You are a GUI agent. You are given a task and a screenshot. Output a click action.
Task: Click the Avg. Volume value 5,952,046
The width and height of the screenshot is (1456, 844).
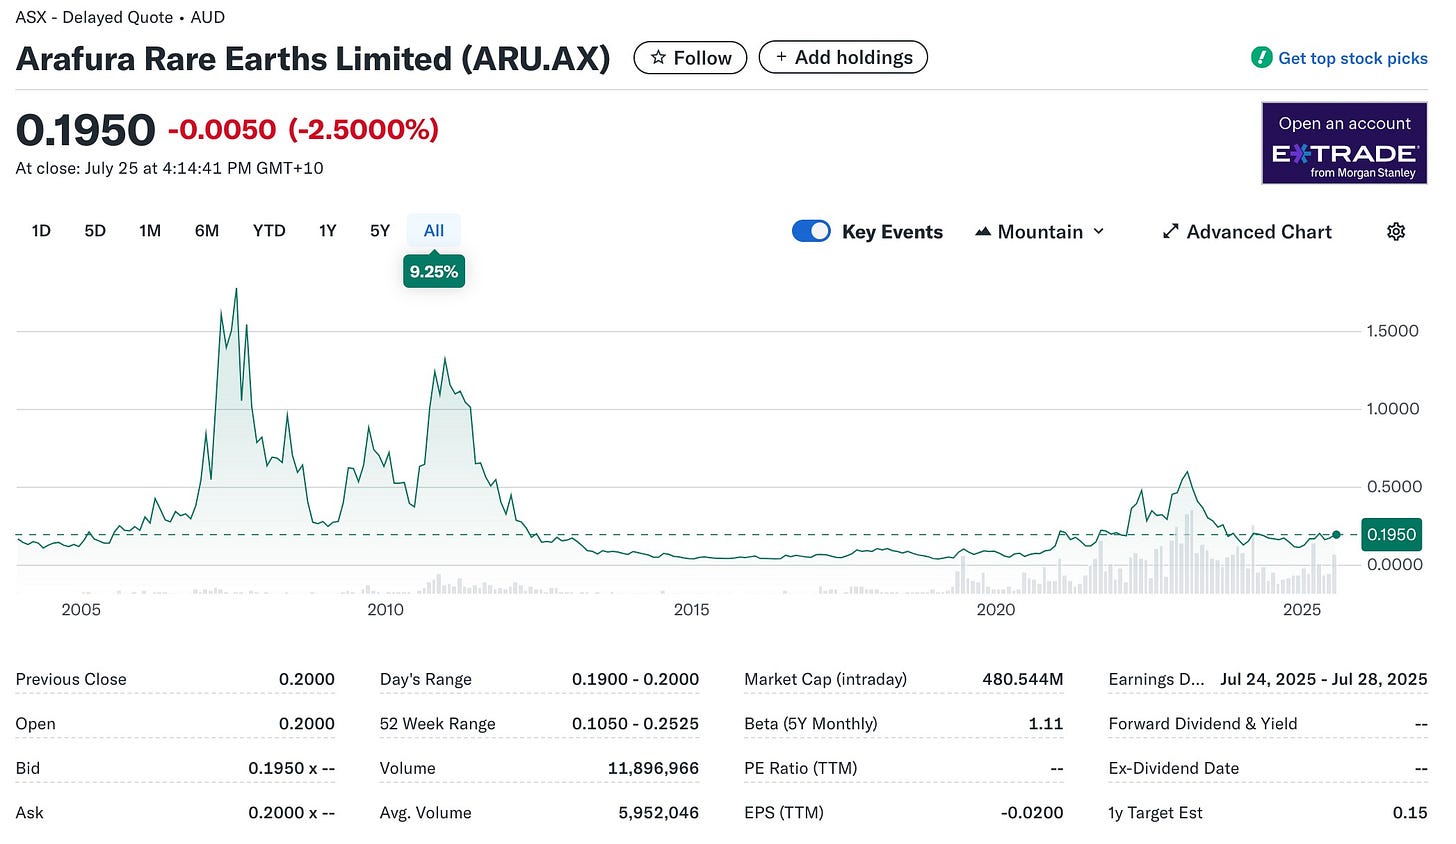[x=658, y=813]
